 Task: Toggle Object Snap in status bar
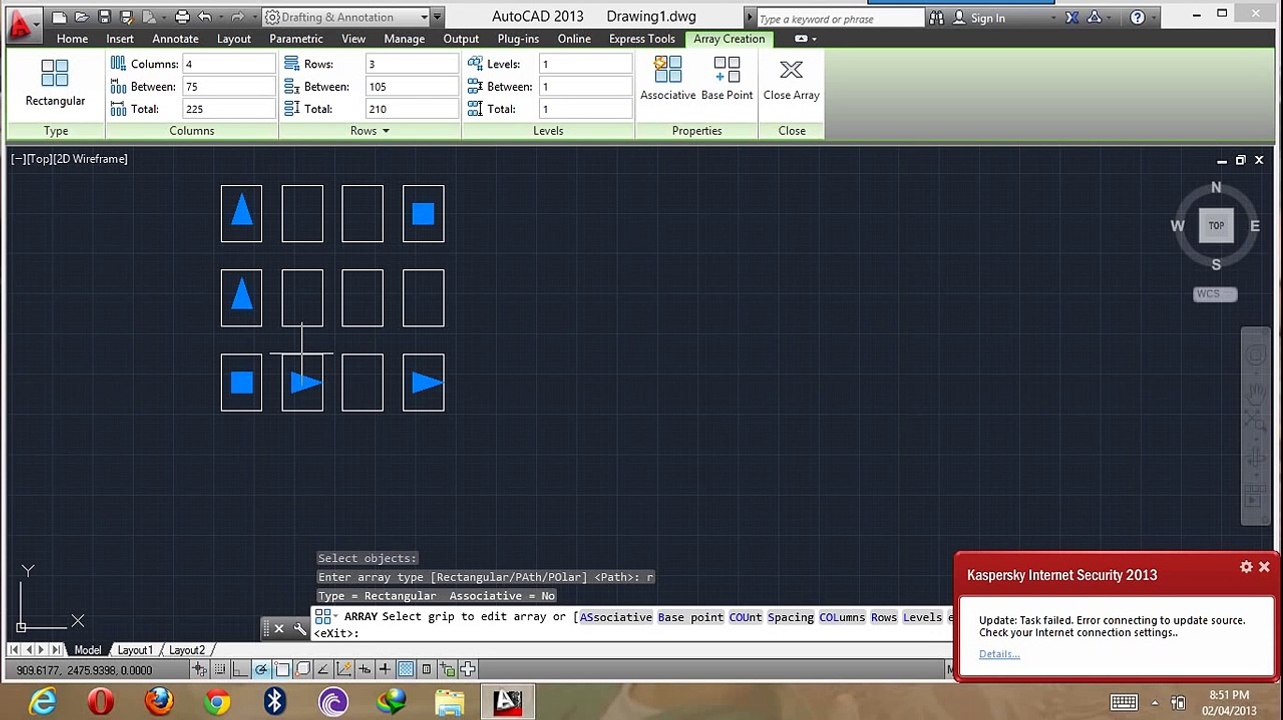click(x=282, y=669)
